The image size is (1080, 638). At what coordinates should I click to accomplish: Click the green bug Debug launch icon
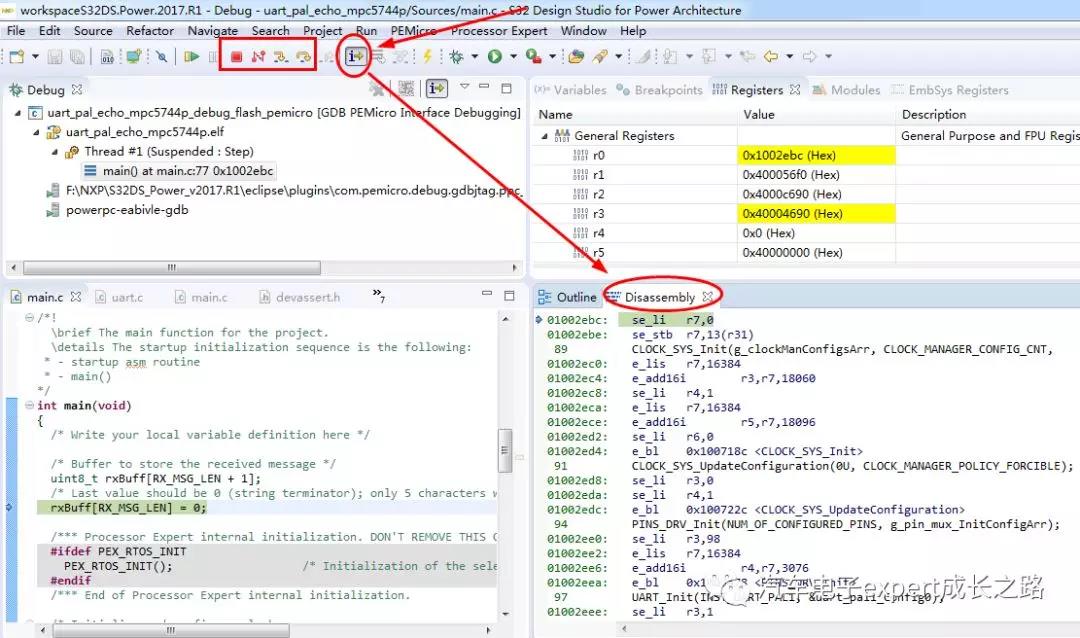(x=456, y=57)
